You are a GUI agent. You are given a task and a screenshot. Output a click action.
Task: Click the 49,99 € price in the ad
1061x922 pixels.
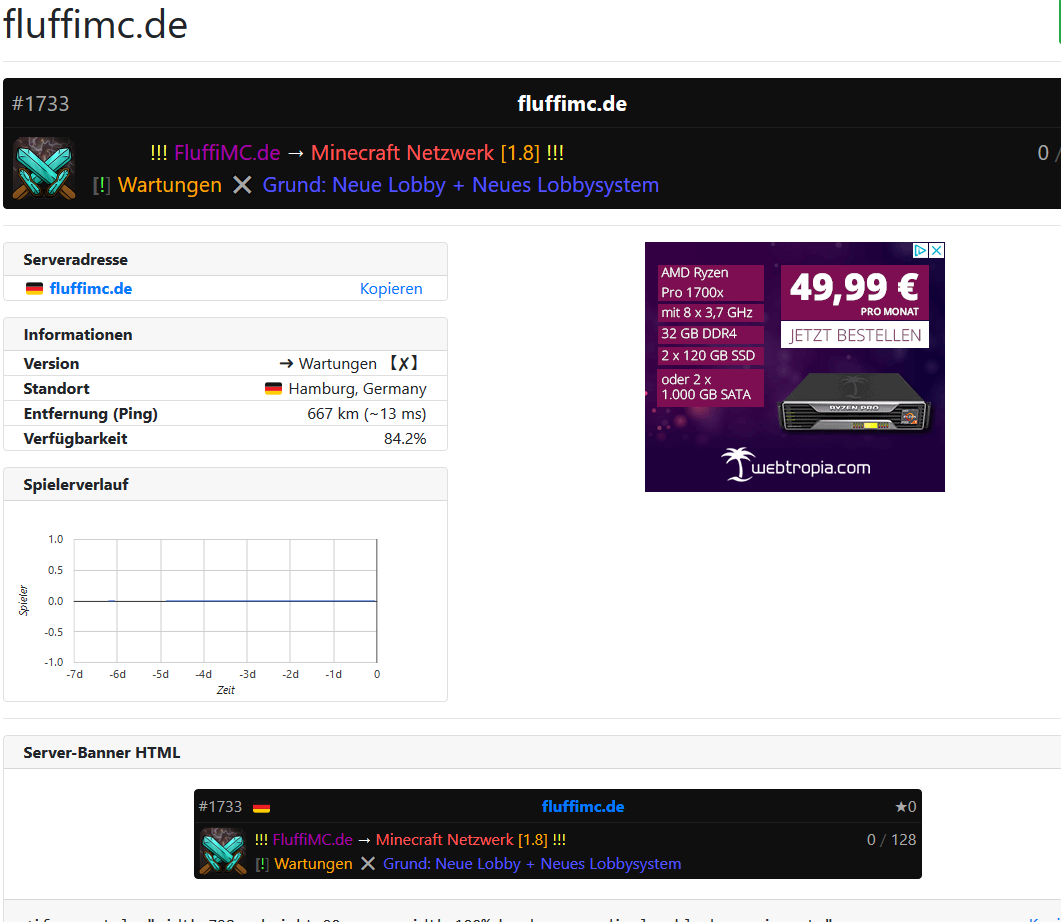(854, 288)
